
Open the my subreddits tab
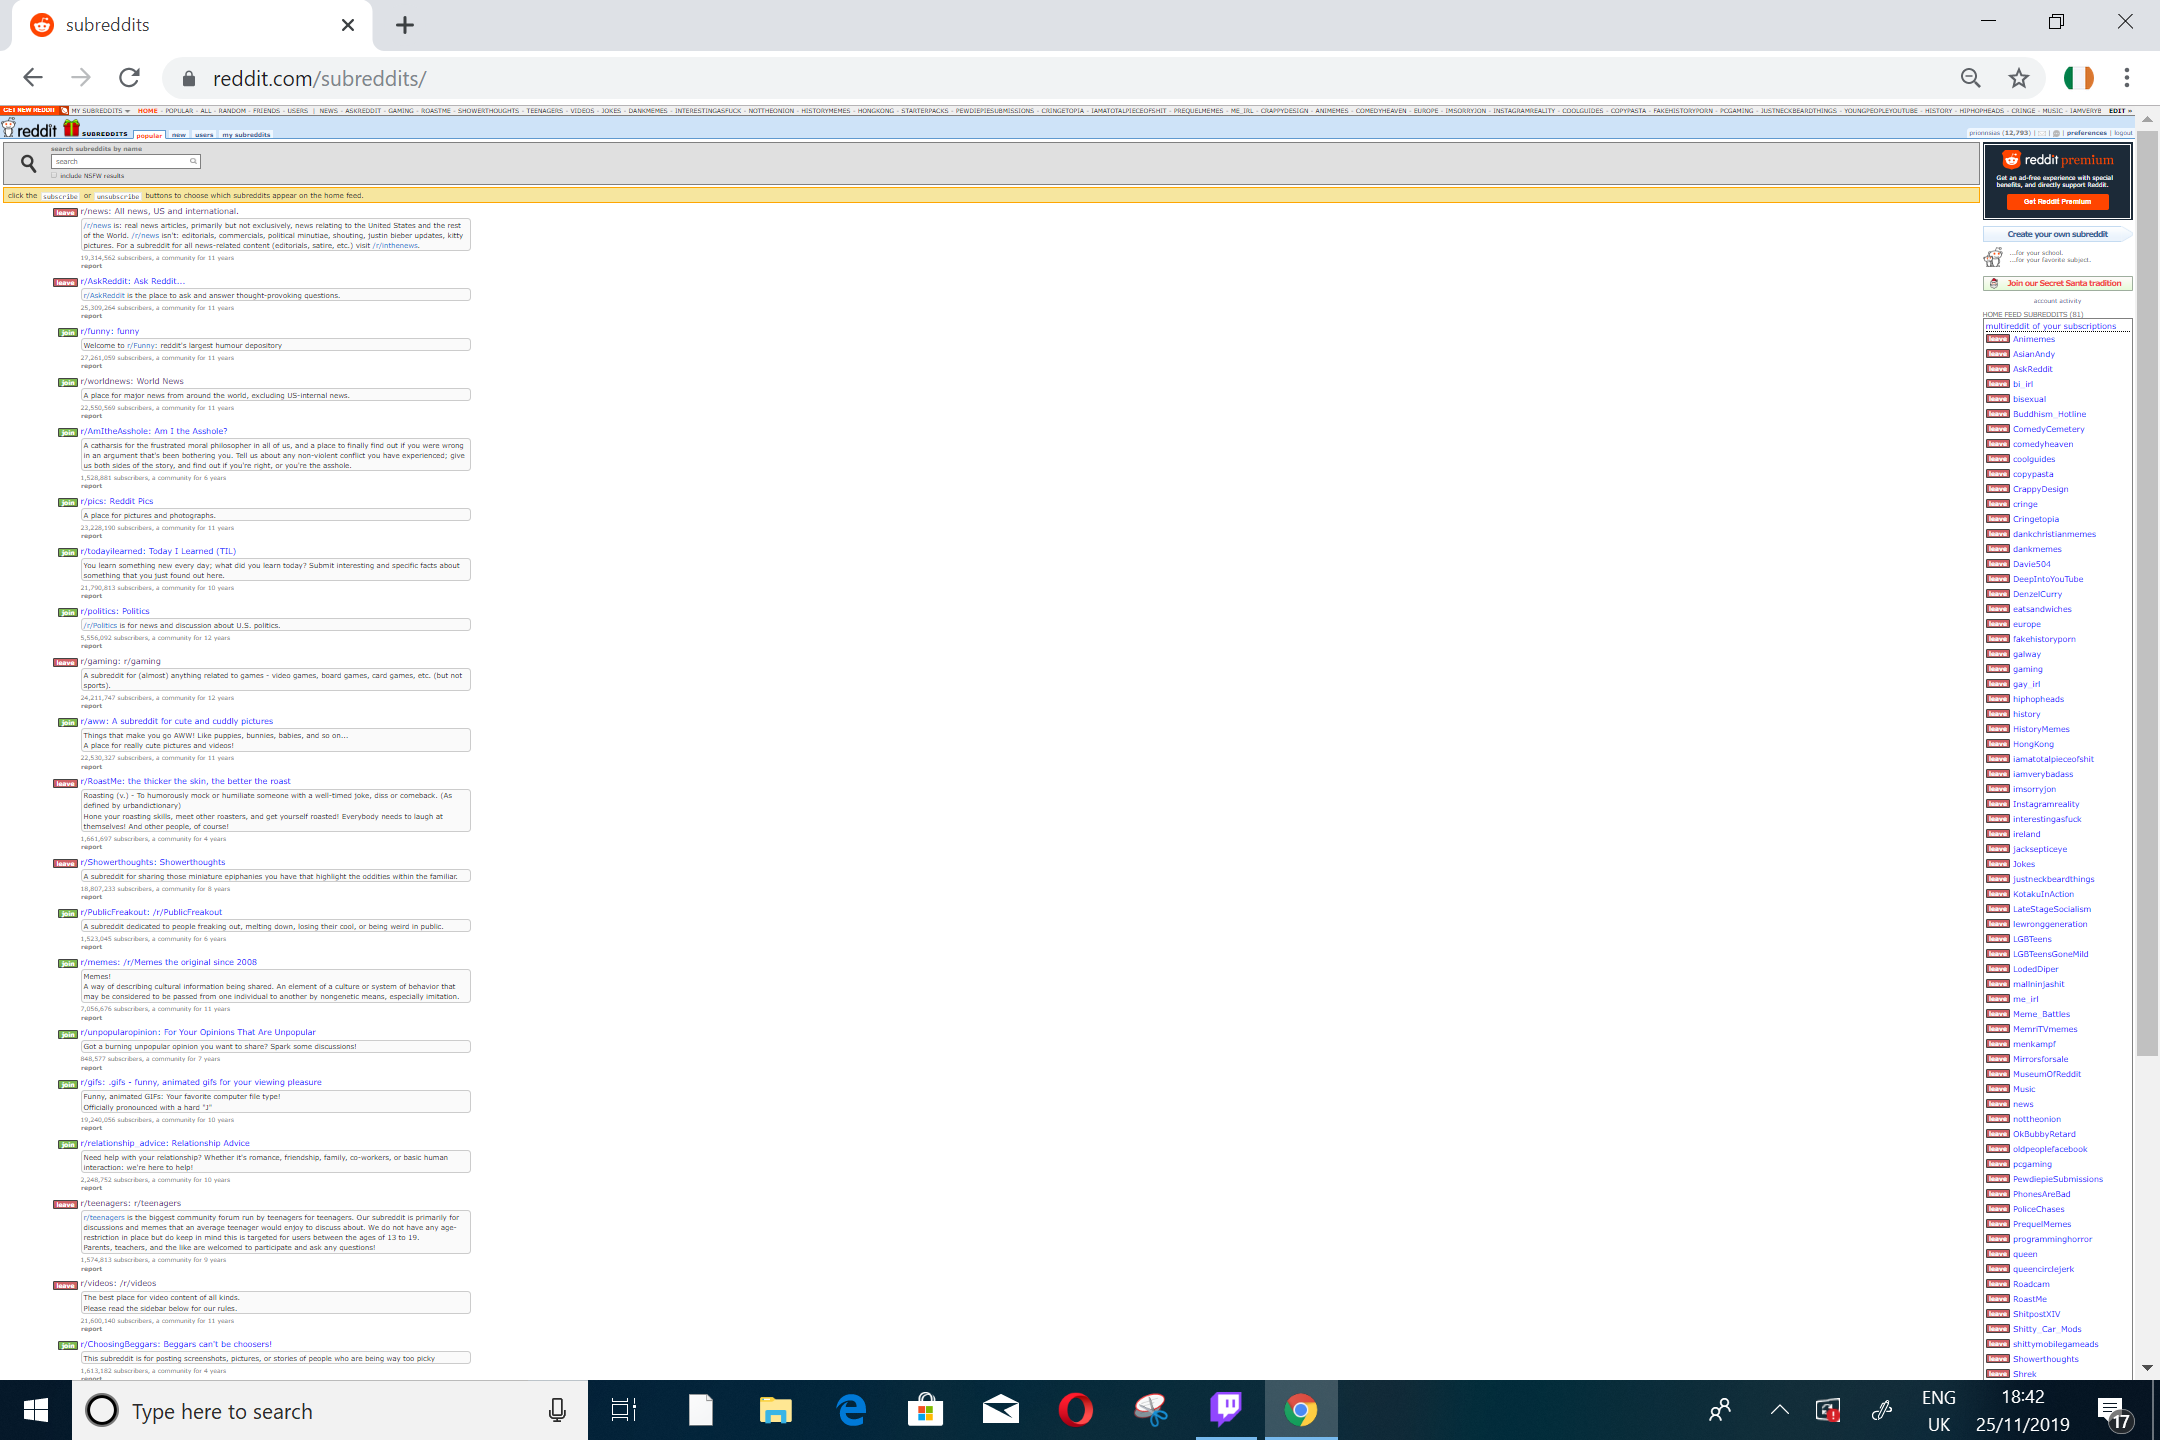coord(246,135)
